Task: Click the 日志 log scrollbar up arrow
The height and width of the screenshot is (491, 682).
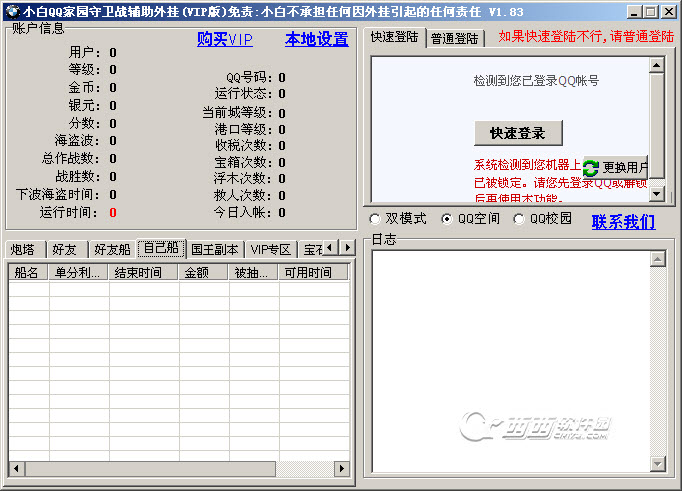Action: pyautogui.click(x=658, y=259)
